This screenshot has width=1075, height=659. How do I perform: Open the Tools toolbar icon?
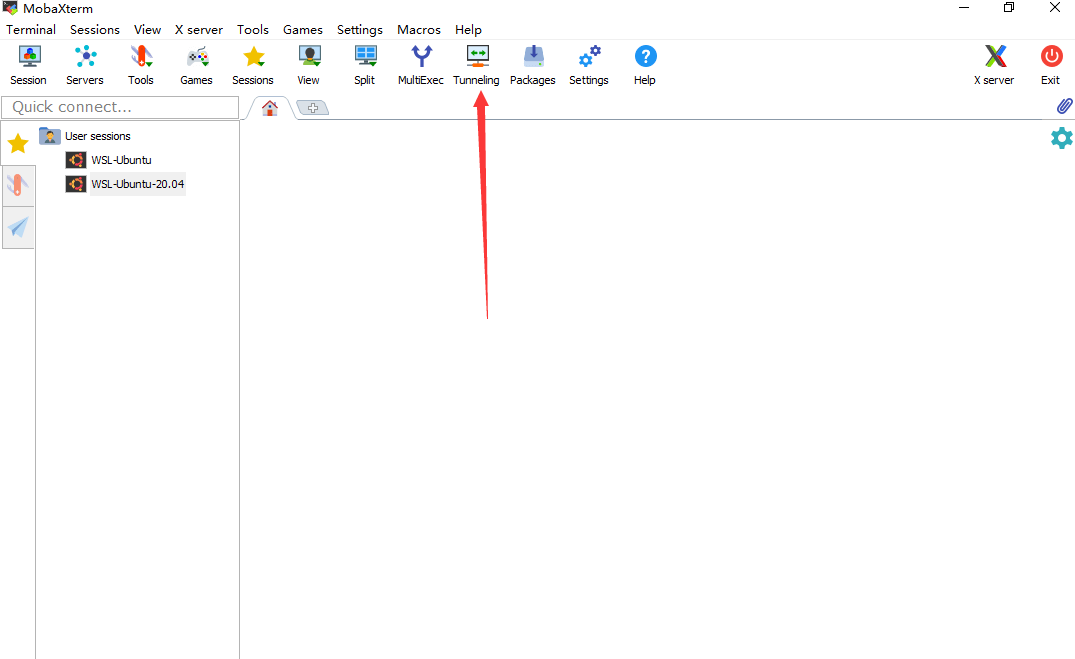(x=141, y=65)
